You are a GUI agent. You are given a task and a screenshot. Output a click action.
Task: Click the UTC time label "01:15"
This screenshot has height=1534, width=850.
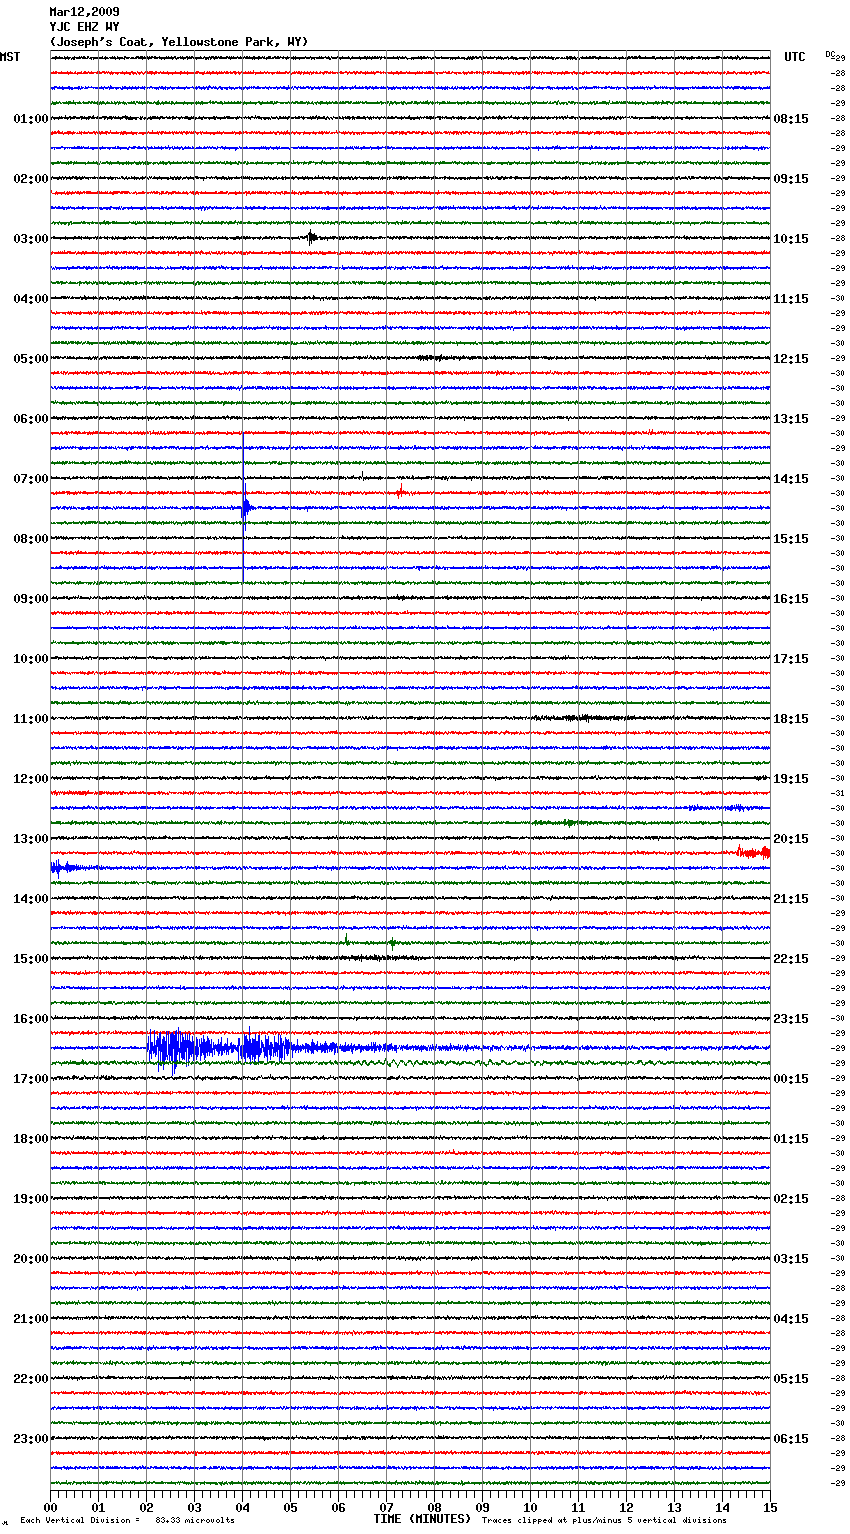(791, 1139)
